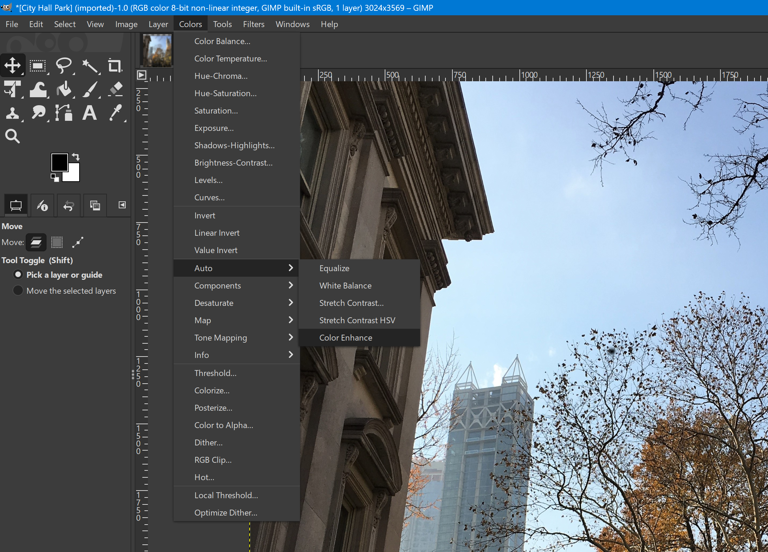Set Move mode to selection
This screenshot has width=768, height=552.
[57, 242]
